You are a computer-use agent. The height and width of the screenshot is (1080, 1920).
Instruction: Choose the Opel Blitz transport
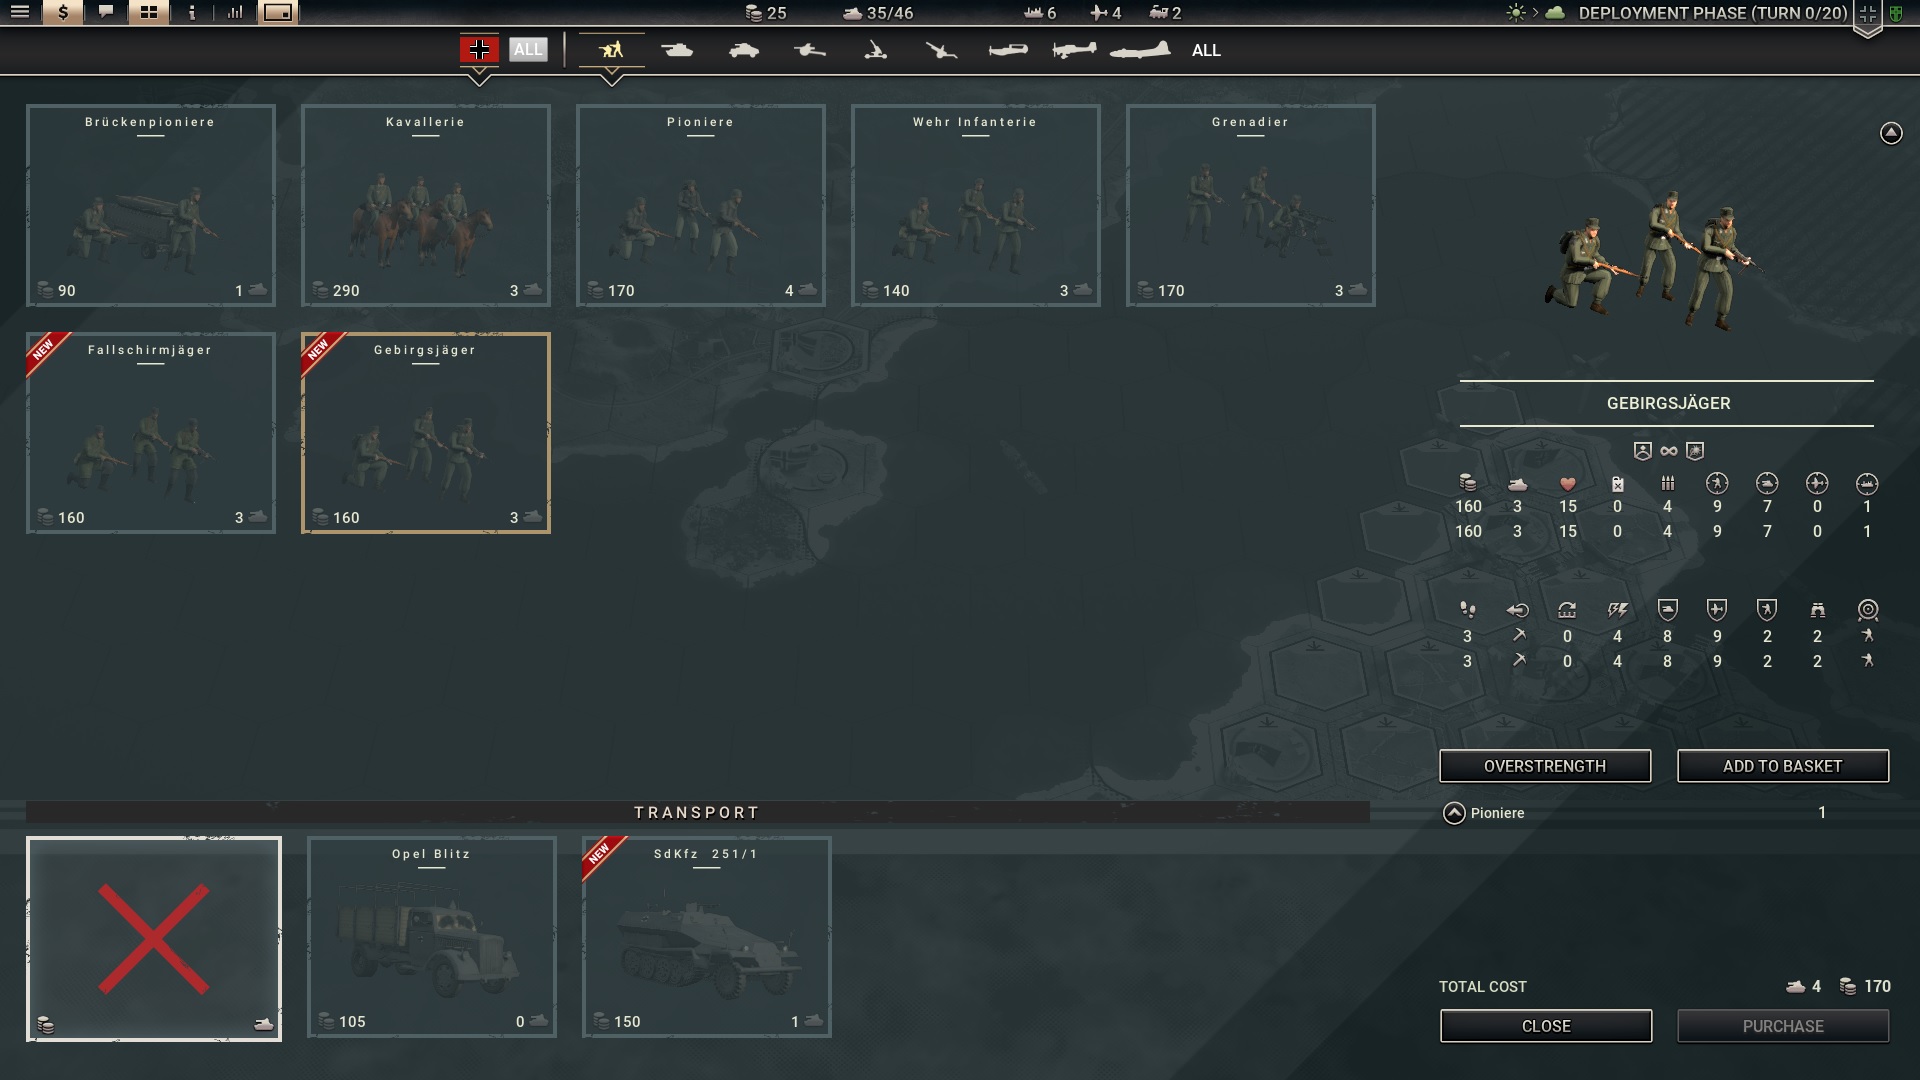tap(432, 937)
